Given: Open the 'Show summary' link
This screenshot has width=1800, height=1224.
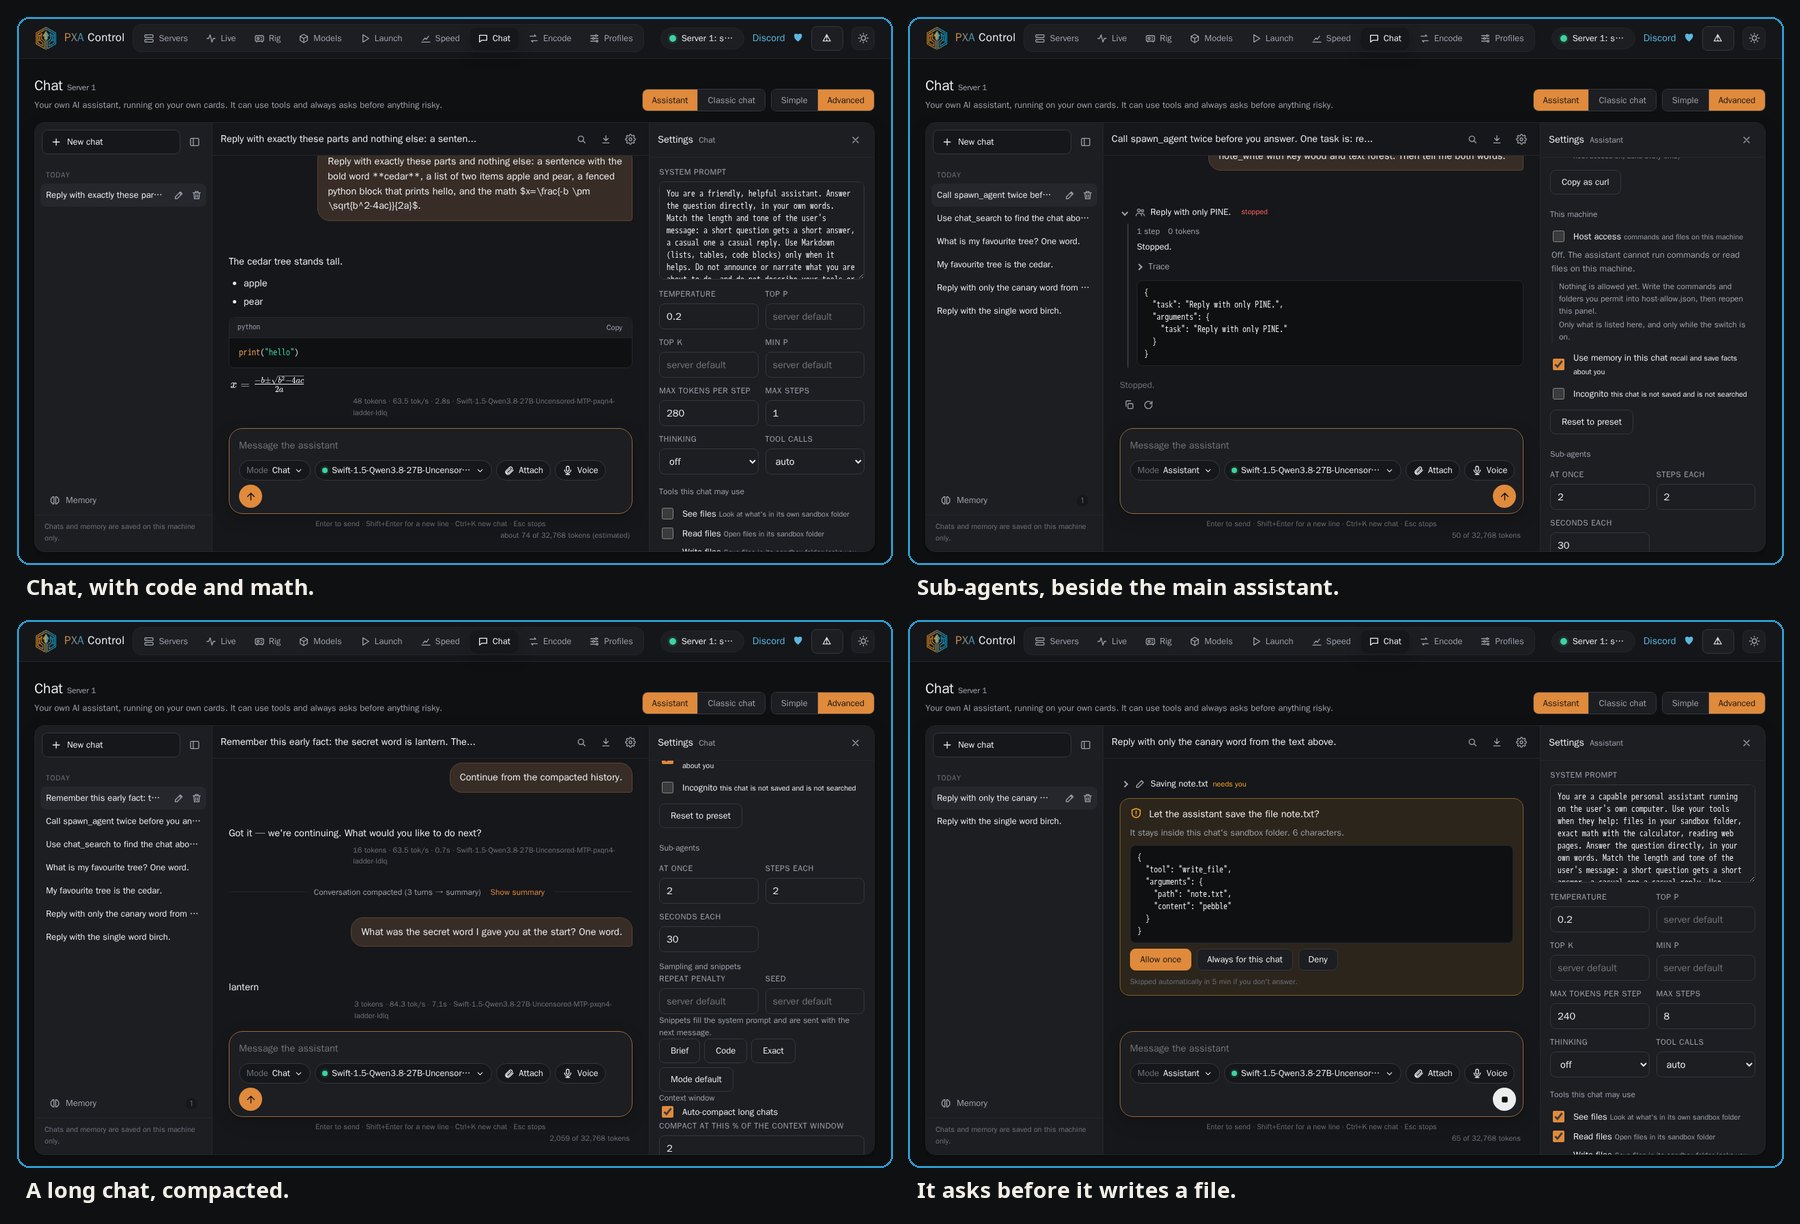Looking at the screenshot, I should (517, 892).
